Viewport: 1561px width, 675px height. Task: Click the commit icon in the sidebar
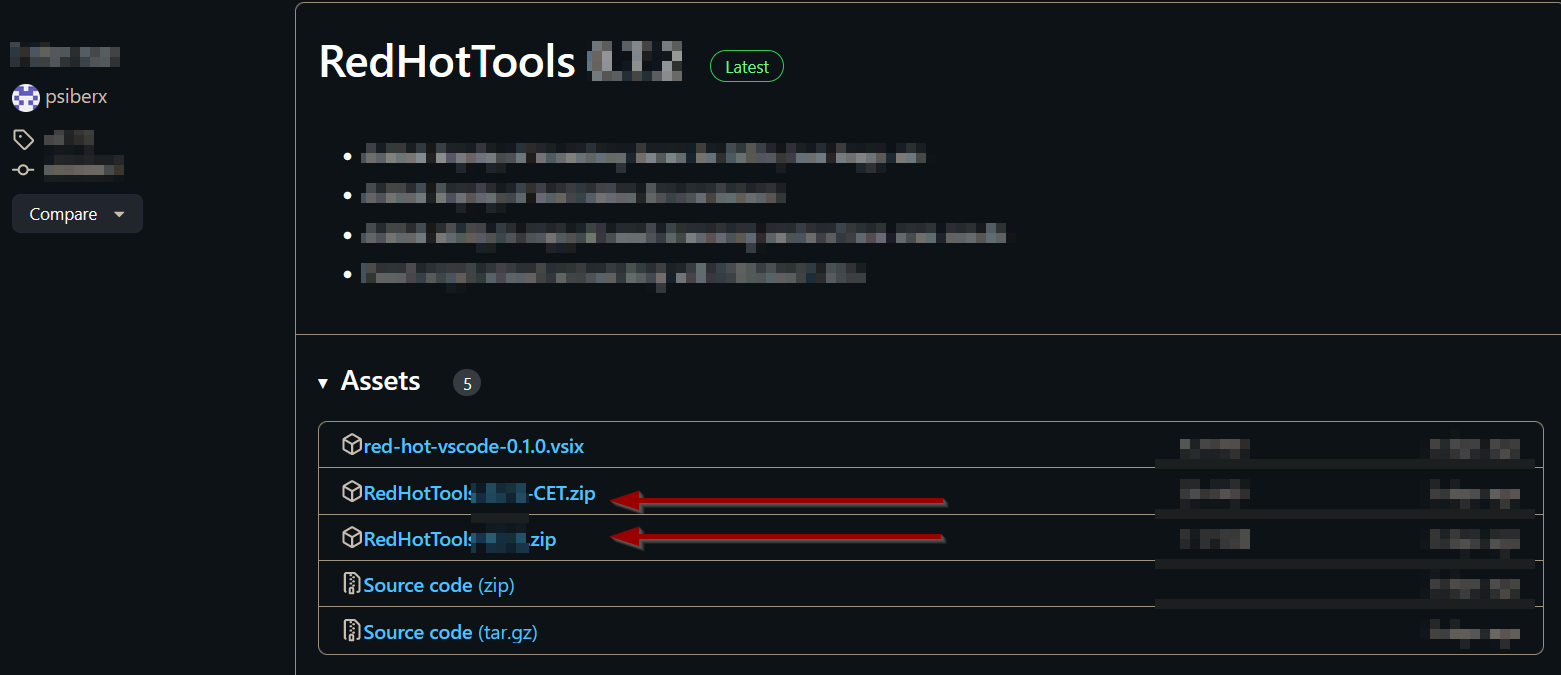(x=23, y=170)
